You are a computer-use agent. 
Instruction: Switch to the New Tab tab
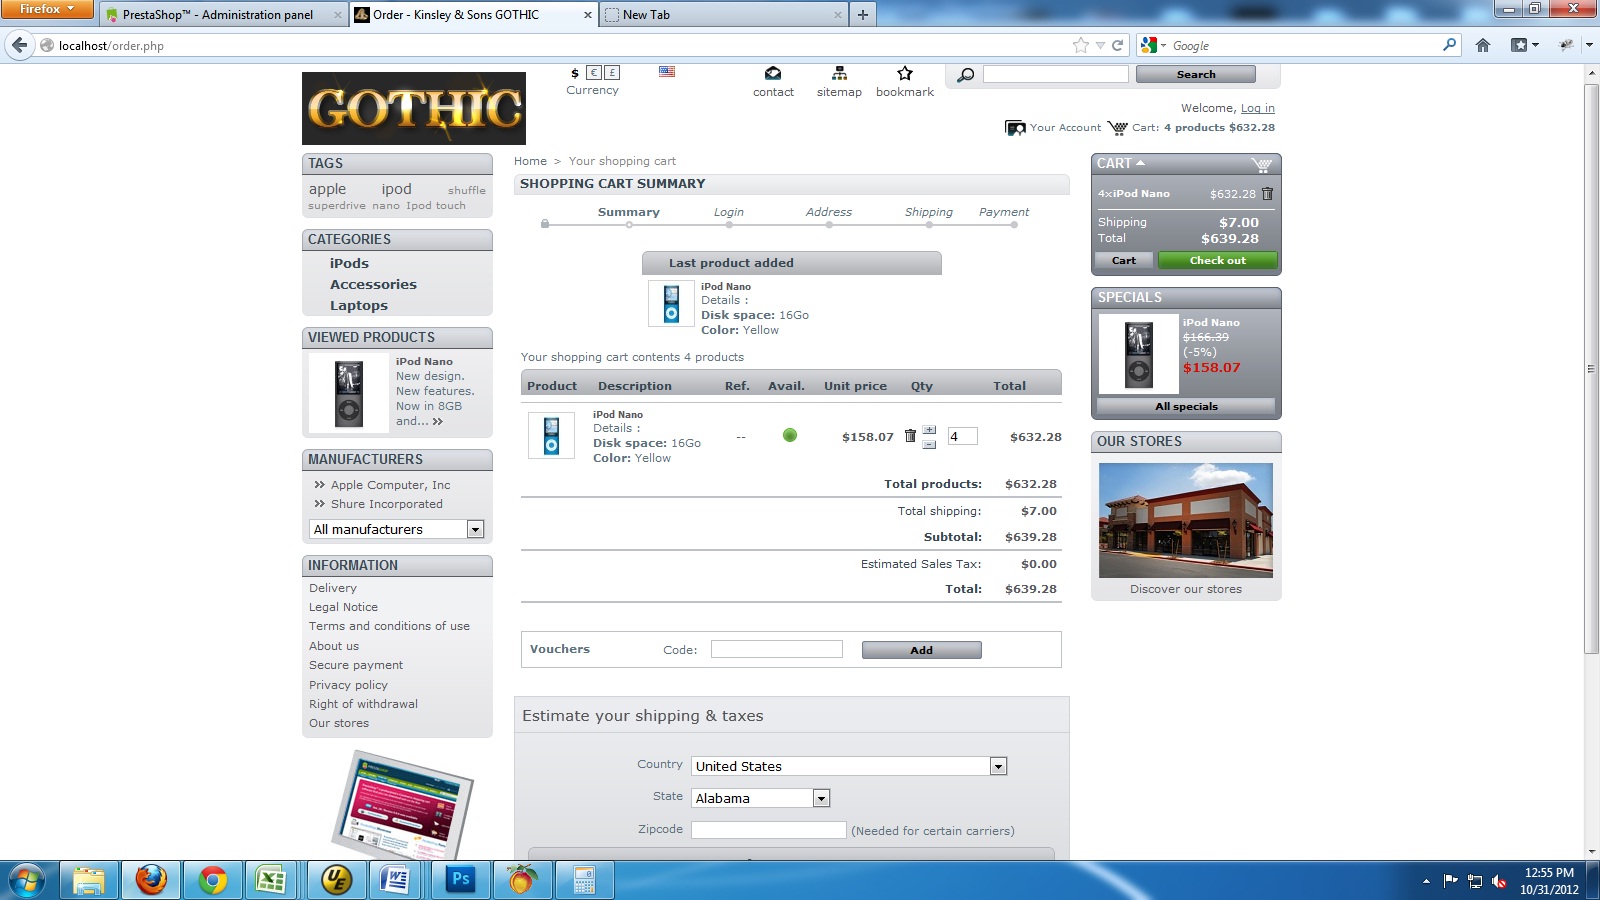point(725,15)
